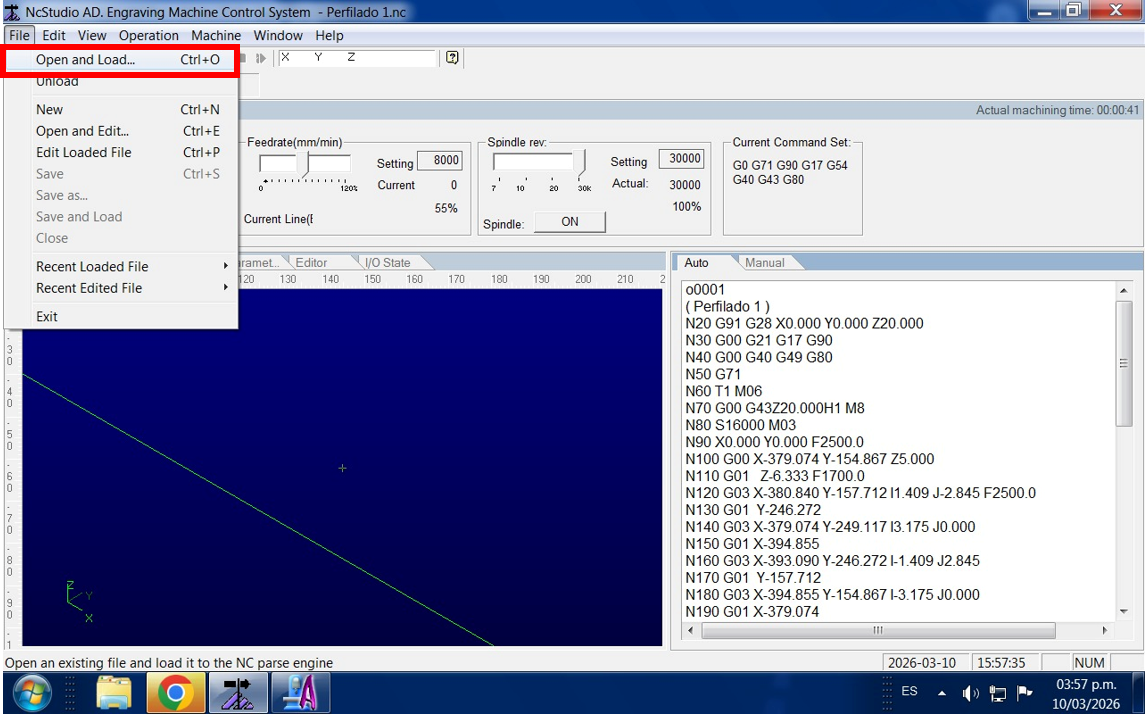Viewport: 1145px width, 714px height.
Task: Click the Spindle rev slider handle
Action: pos(582,164)
